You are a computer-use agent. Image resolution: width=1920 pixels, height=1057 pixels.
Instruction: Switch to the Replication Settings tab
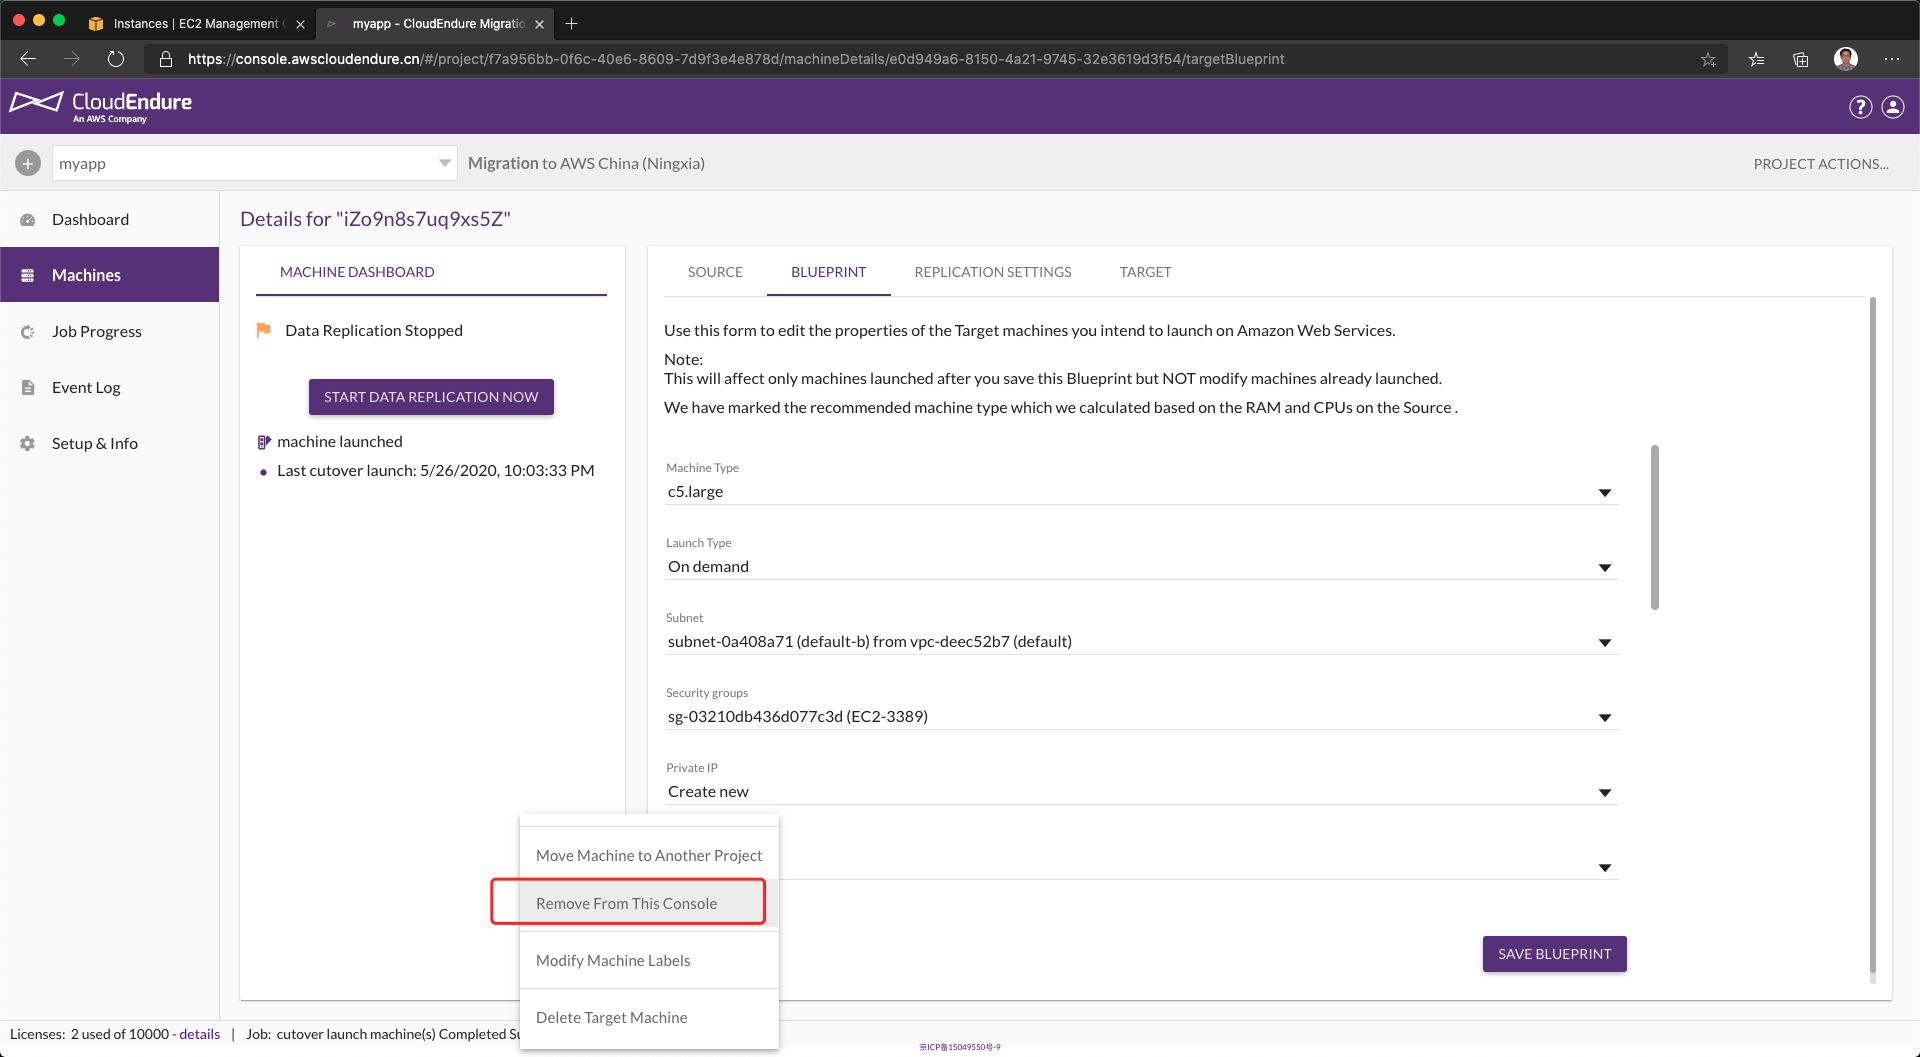(x=992, y=272)
